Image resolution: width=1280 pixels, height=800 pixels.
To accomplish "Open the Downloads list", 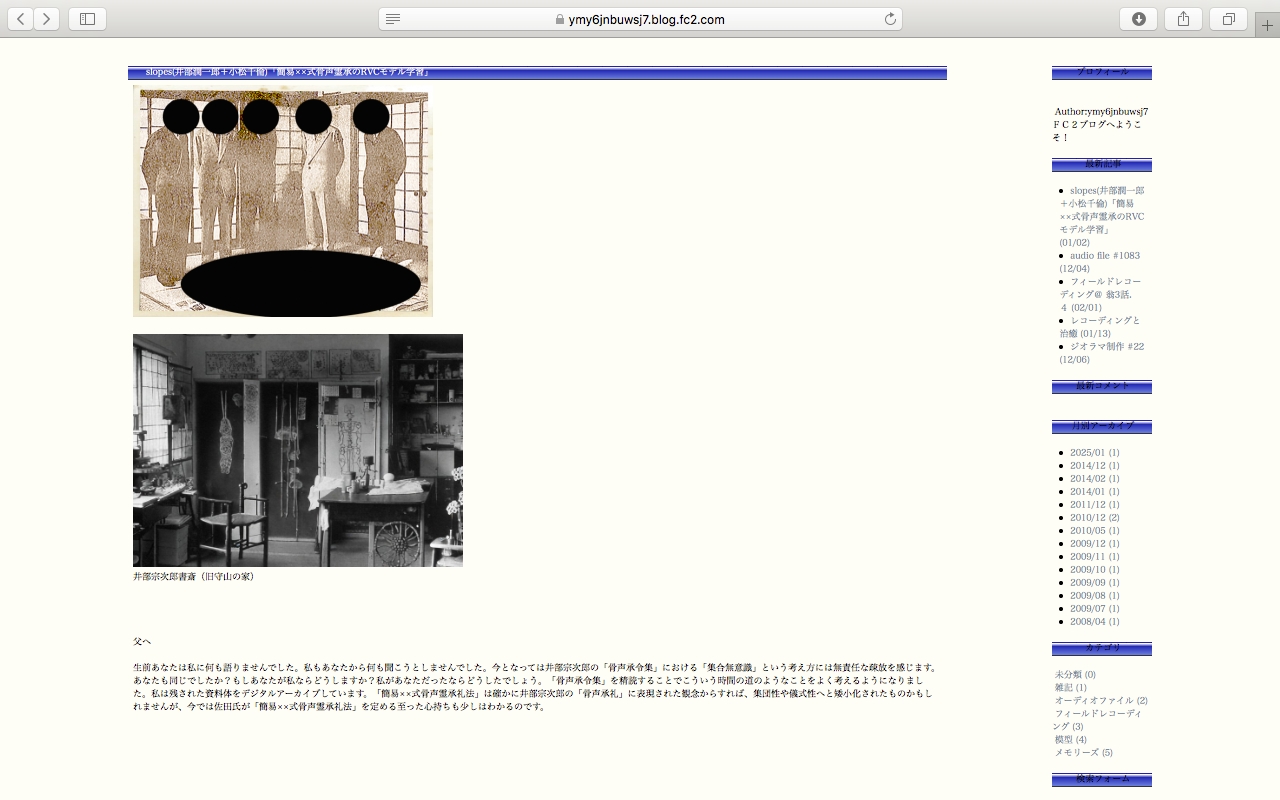I will [x=1138, y=19].
